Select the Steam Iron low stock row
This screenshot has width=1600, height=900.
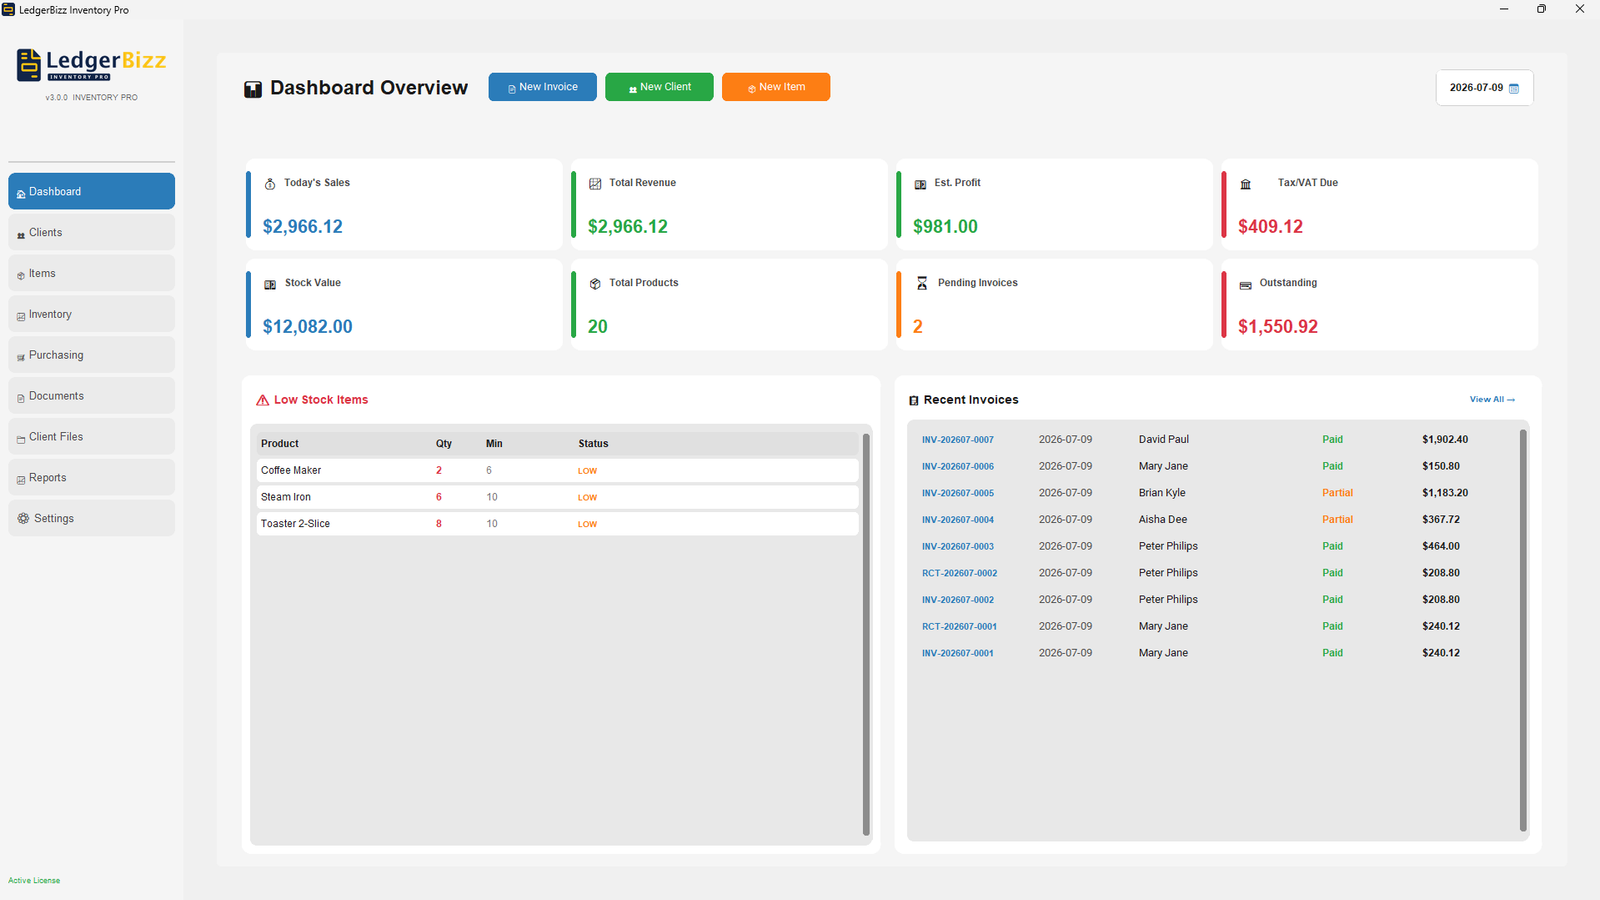pos(557,497)
